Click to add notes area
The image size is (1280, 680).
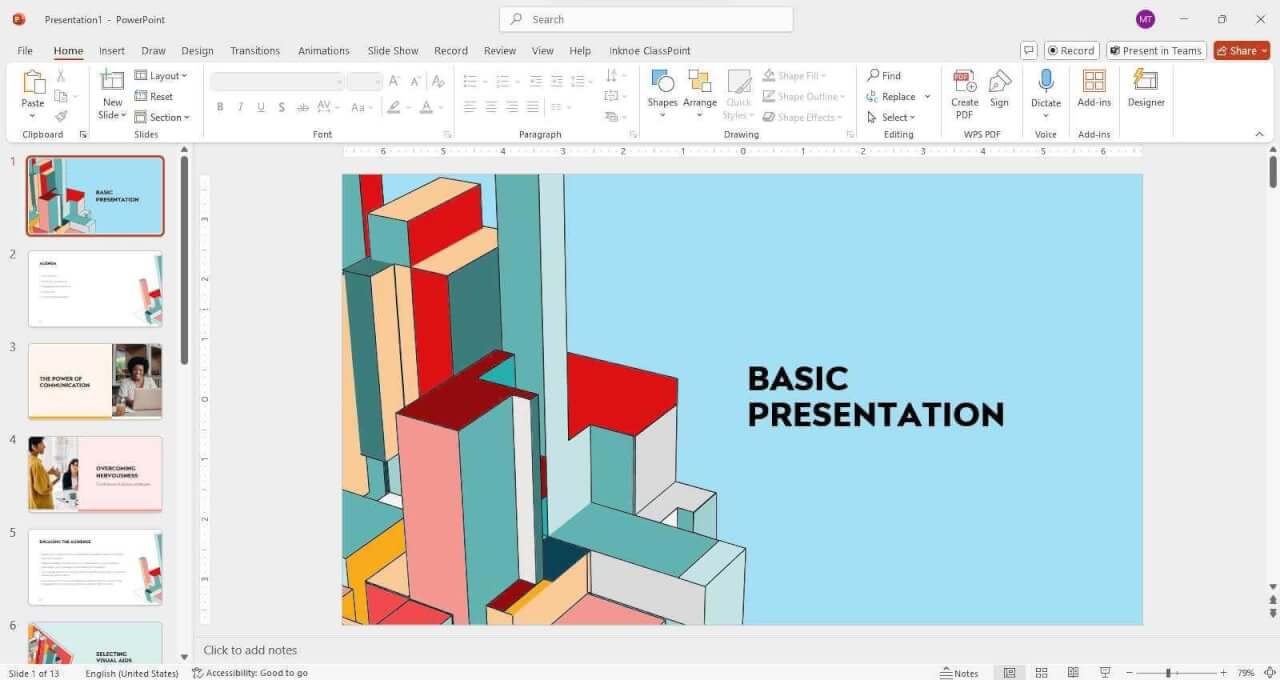[250, 650]
